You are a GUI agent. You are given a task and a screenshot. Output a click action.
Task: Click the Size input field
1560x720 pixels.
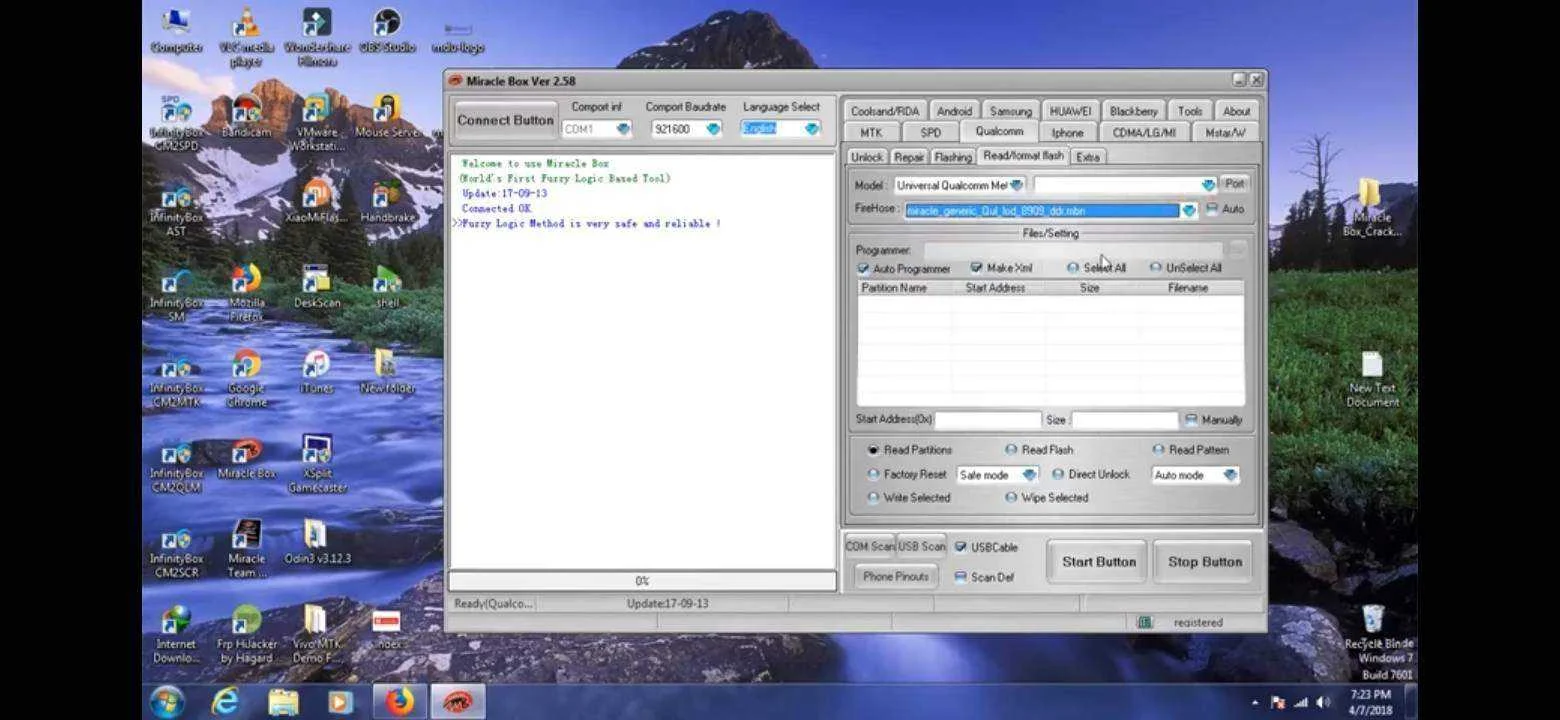(x=1125, y=420)
